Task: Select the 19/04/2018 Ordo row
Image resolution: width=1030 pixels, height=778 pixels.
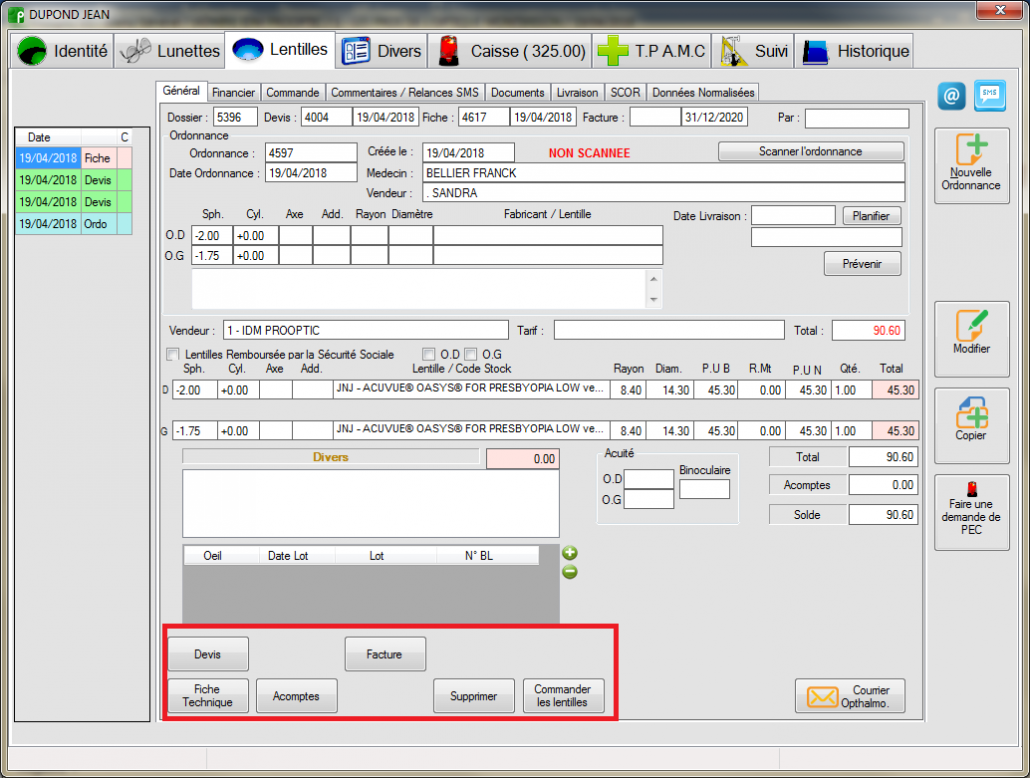Action: coord(74,224)
